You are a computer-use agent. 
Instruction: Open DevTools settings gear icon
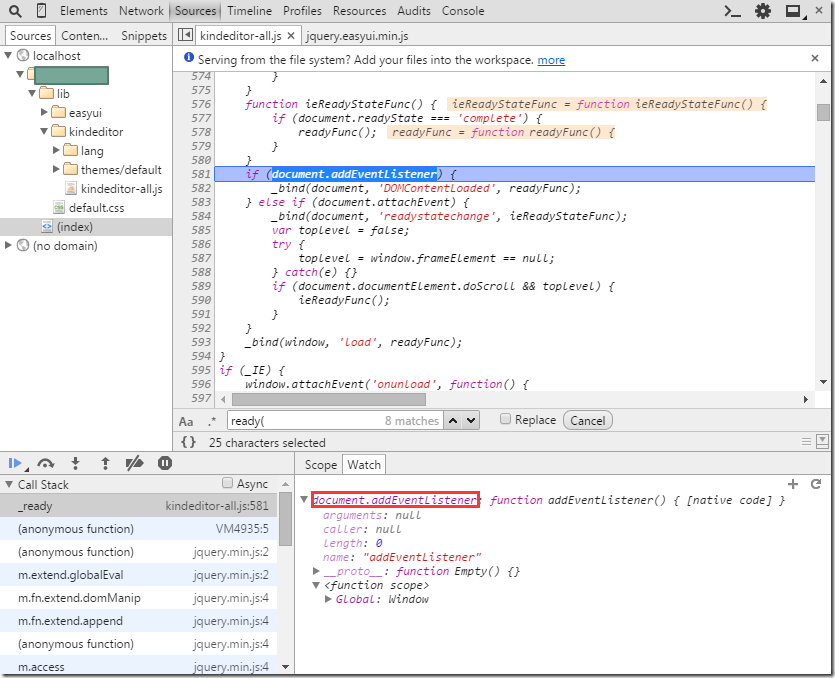coord(763,11)
